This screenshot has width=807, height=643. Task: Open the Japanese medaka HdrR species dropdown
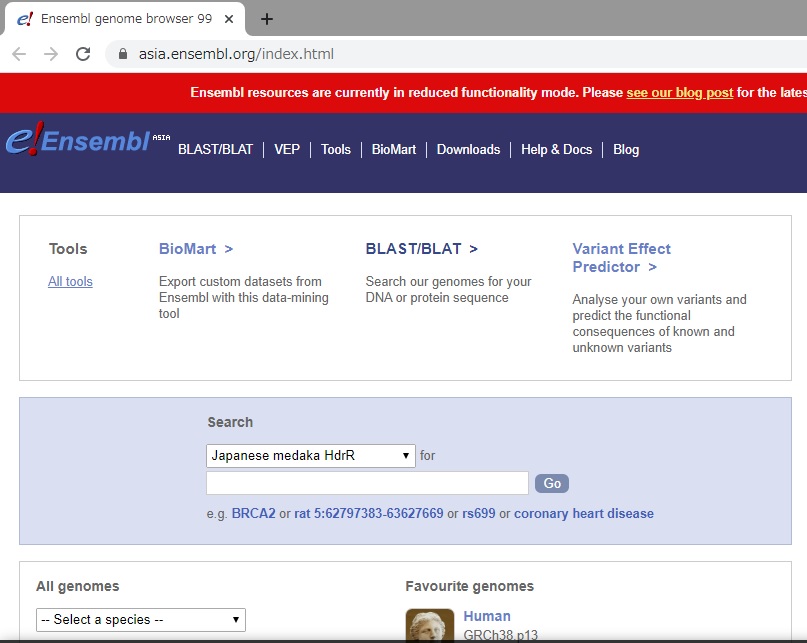tap(311, 455)
